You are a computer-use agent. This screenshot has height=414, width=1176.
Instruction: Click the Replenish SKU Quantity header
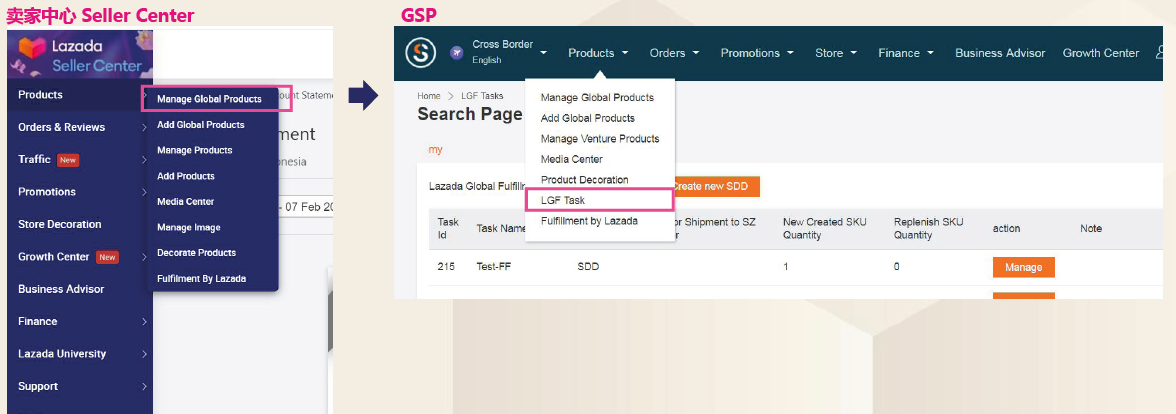pos(928,229)
